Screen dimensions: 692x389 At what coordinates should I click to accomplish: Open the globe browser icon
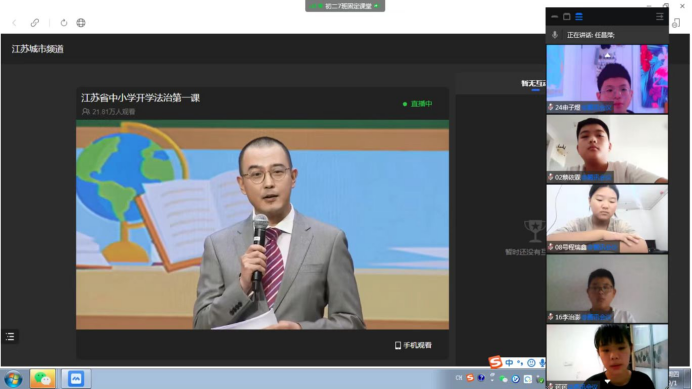(81, 23)
